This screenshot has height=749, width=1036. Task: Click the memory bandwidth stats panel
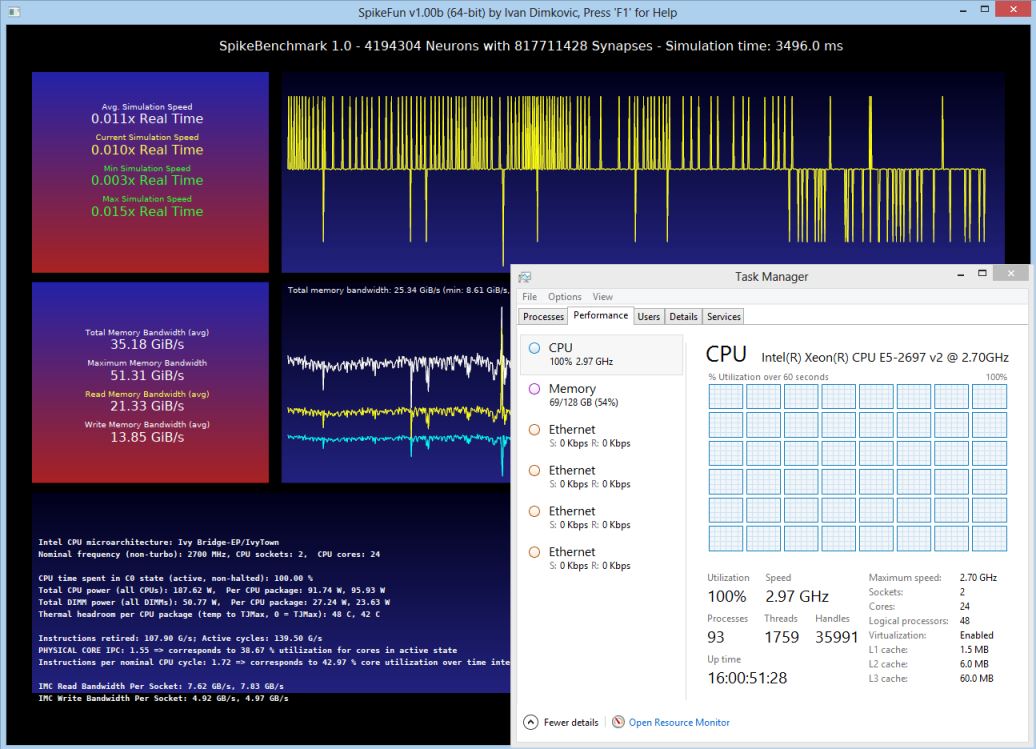click(150, 382)
